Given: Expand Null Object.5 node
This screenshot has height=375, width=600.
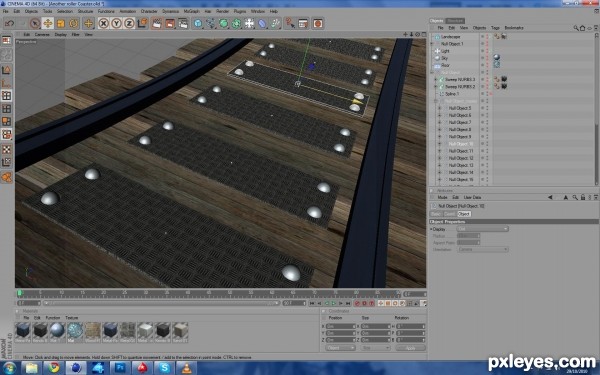Looking at the screenshot, I should [x=439, y=108].
